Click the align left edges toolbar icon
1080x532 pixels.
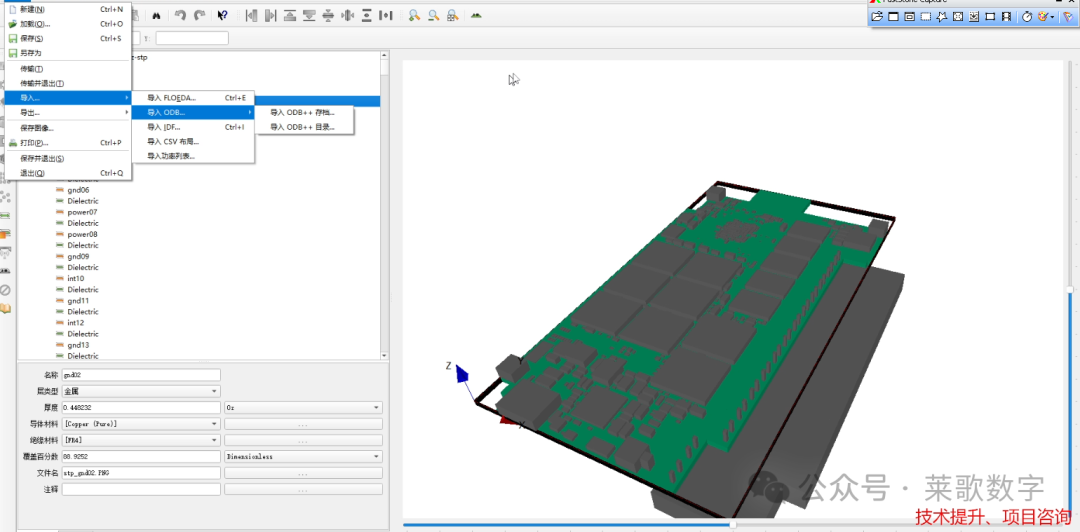(x=251, y=15)
